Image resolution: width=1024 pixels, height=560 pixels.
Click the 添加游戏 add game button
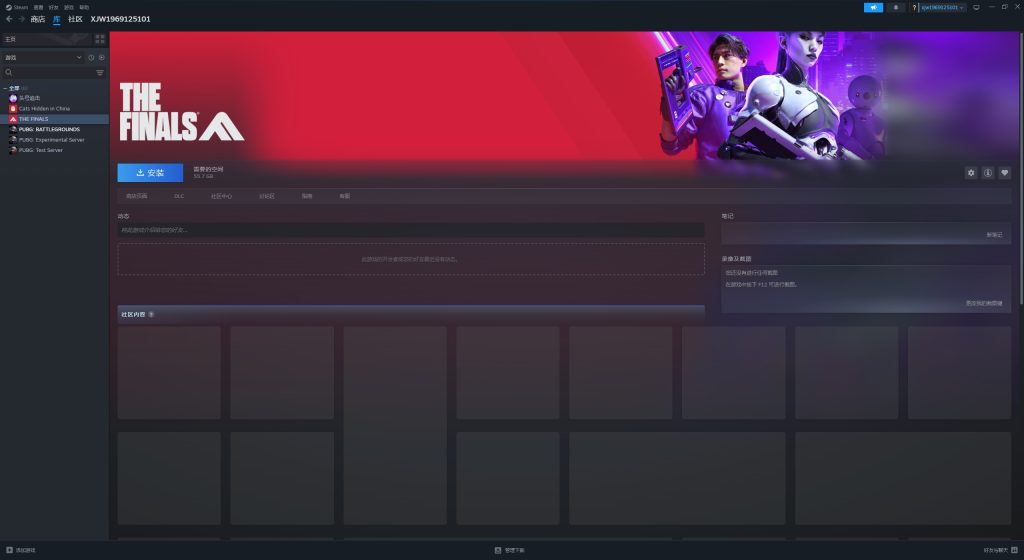pos(20,550)
